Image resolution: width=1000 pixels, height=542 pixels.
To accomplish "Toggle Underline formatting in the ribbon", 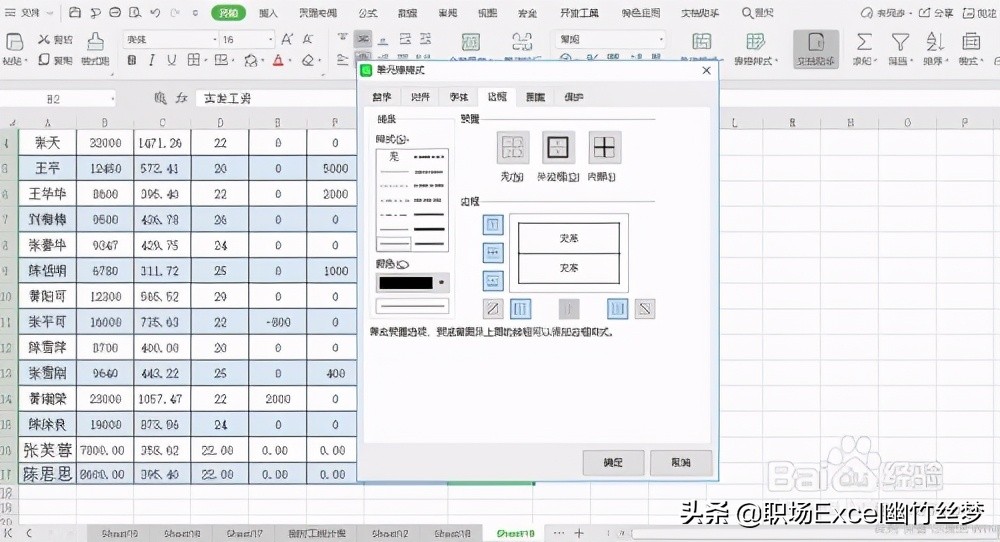I will 172,61.
